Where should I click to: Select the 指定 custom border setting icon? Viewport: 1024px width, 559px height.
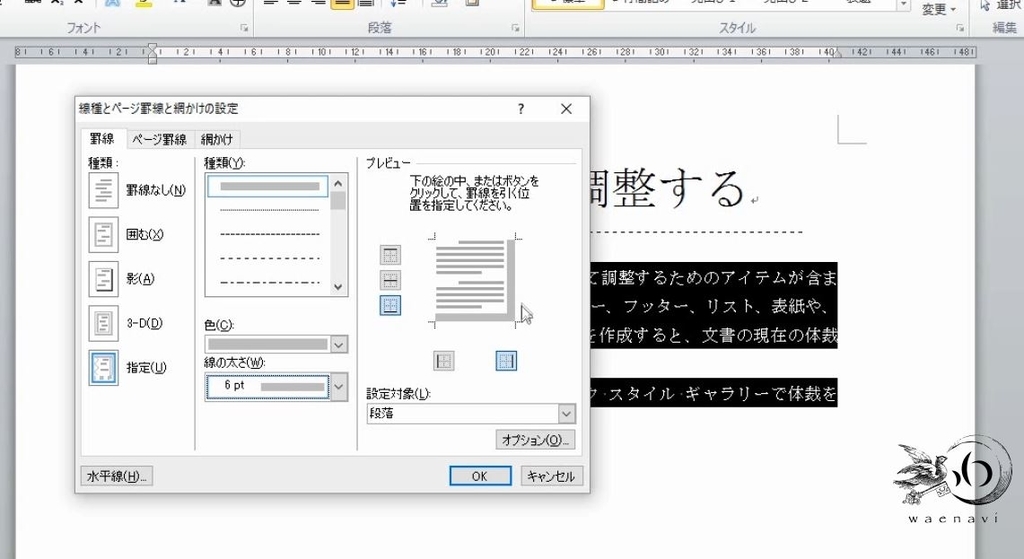click(103, 368)
